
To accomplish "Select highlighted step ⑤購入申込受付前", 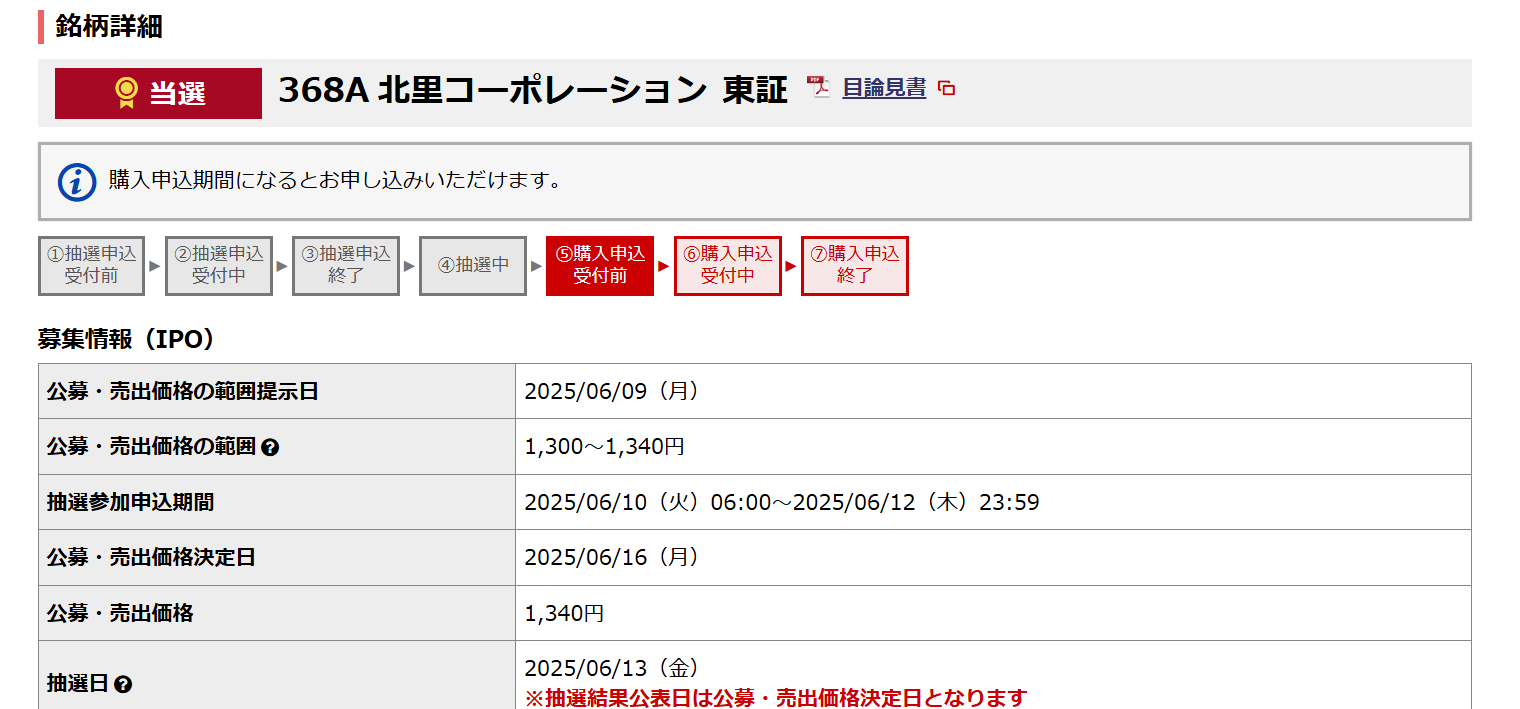I will pyautogui.click(x=600, y=266).
